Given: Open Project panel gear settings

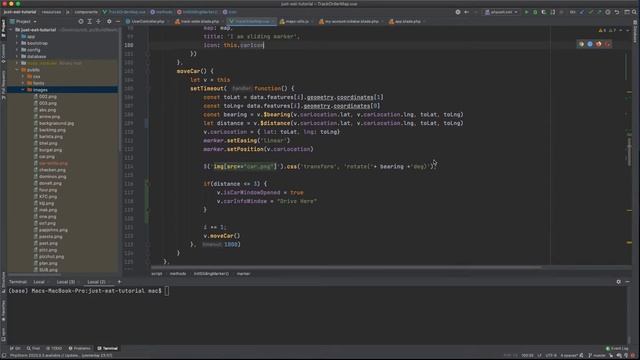Looking at the screenshot, I should (x=109, y=21).
